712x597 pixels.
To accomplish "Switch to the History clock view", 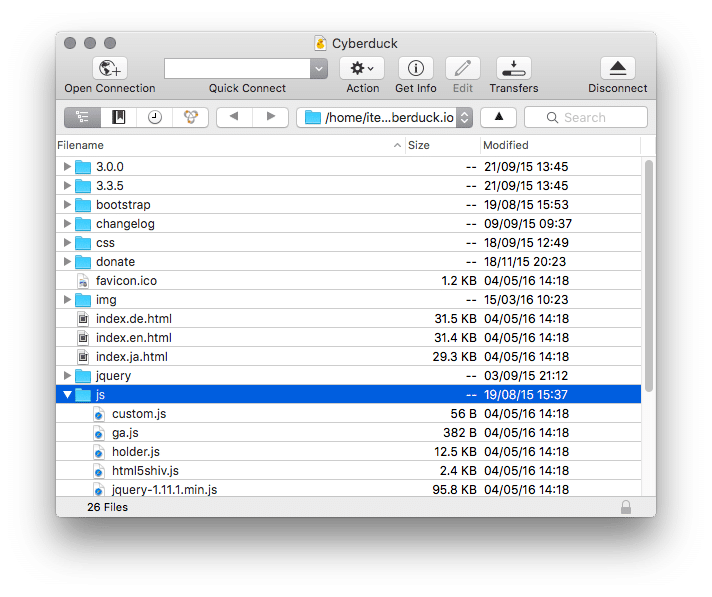I will click(154, 117).
